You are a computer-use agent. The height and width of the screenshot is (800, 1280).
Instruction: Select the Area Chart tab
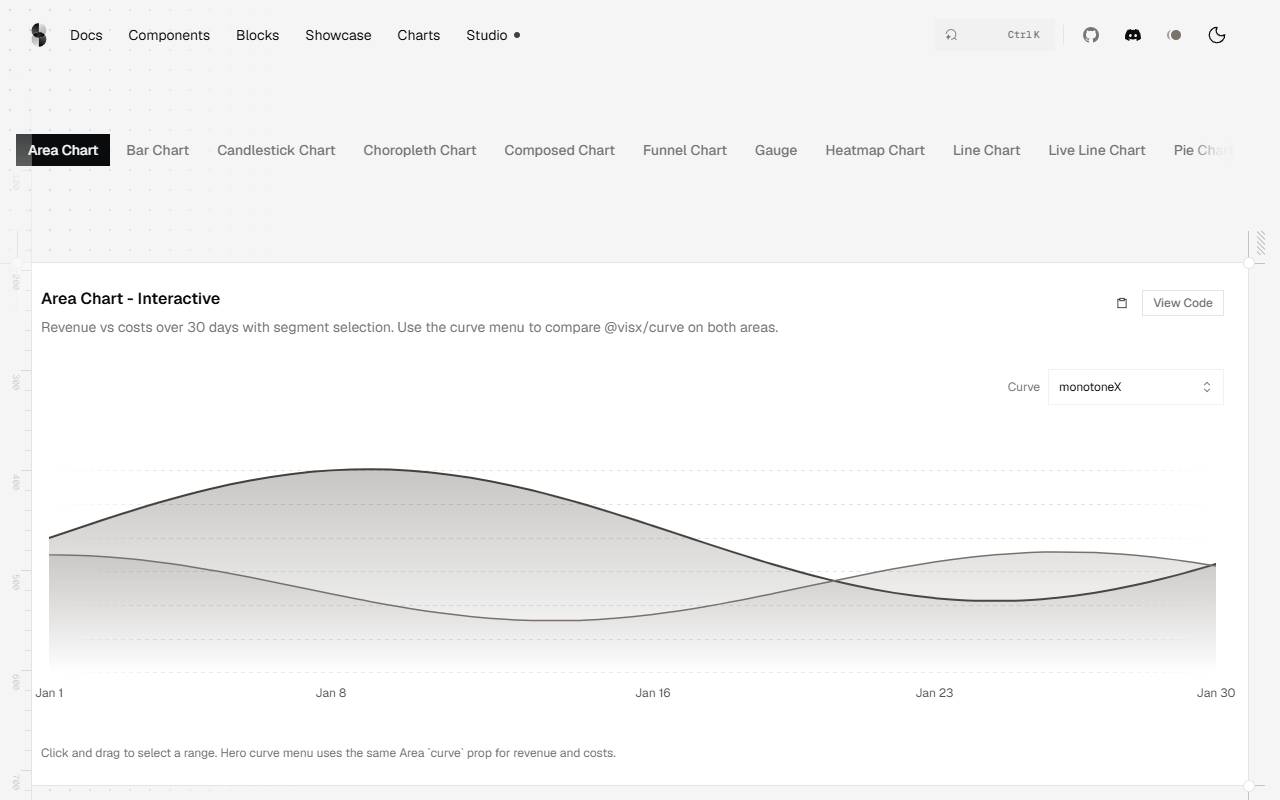(63, 150)
